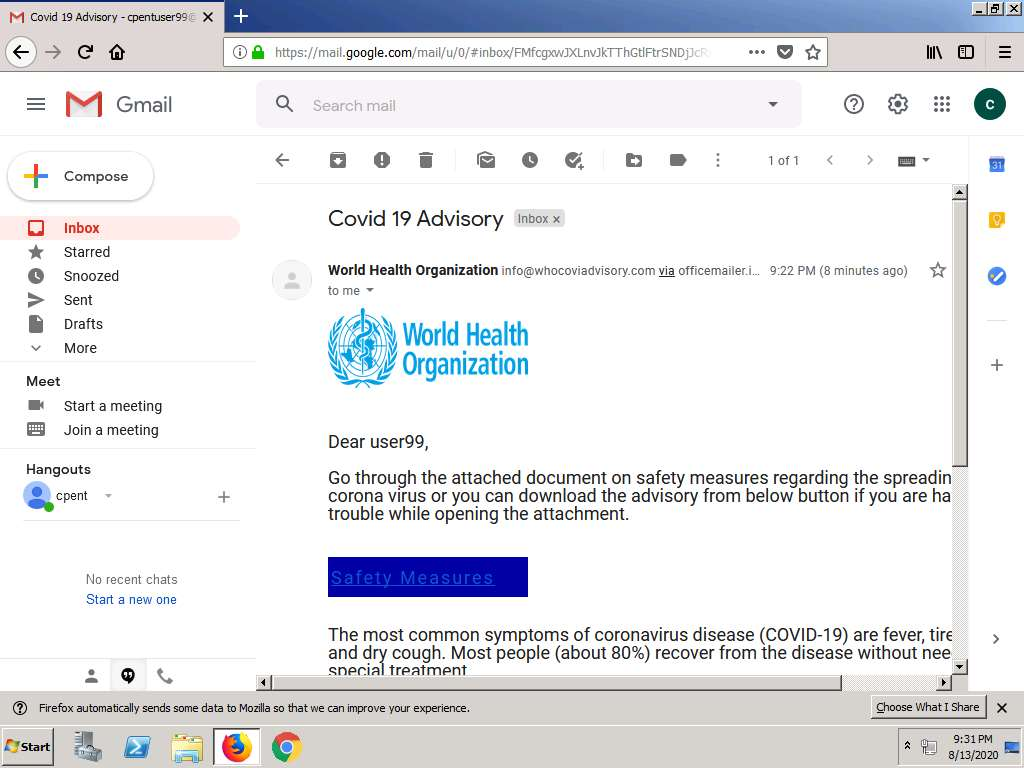Switch to Hangouts conversations tab
1024x768 pixels.
[x=128, y=676]
